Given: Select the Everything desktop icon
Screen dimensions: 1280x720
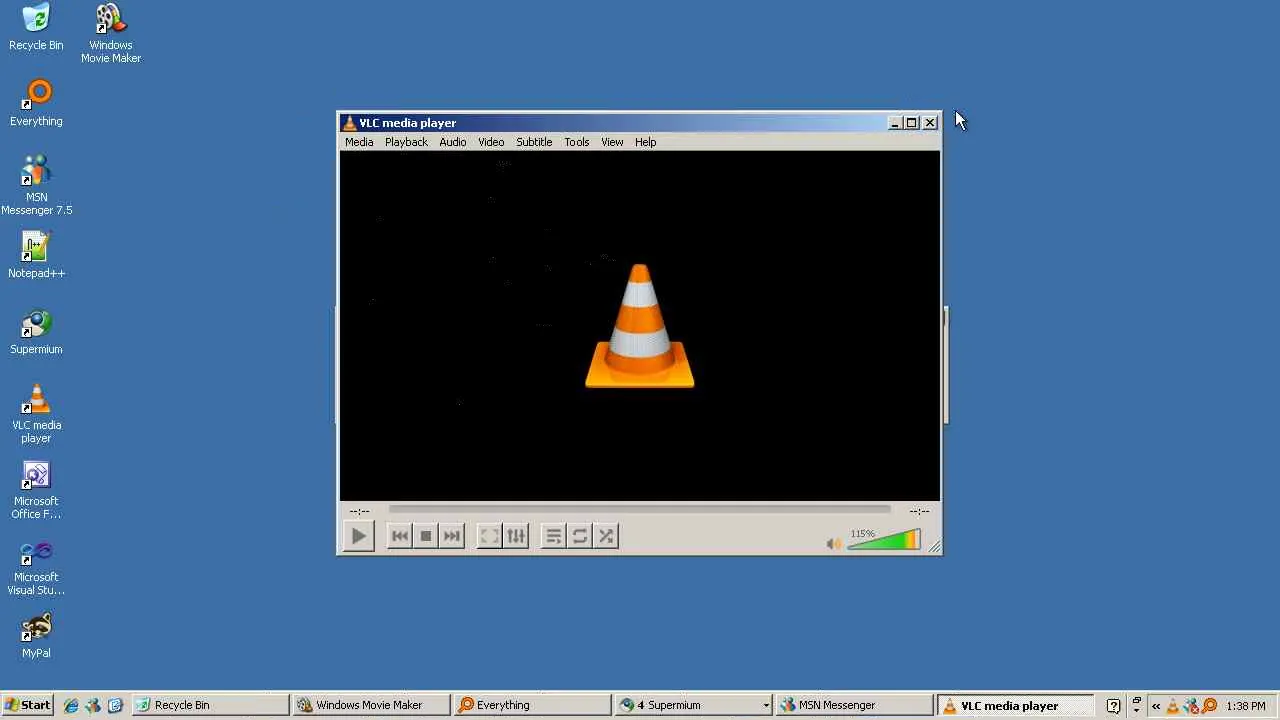Looking at the screenshot, I should [36, 104].
